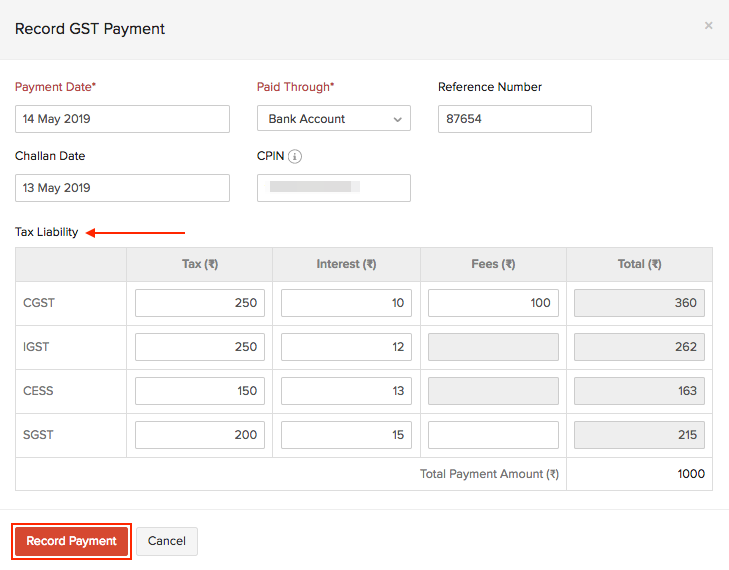Image resolution: width=729 pixels, height=570 pixels.
Task: Edit the CGST Interest field
Action: [346, 303]
